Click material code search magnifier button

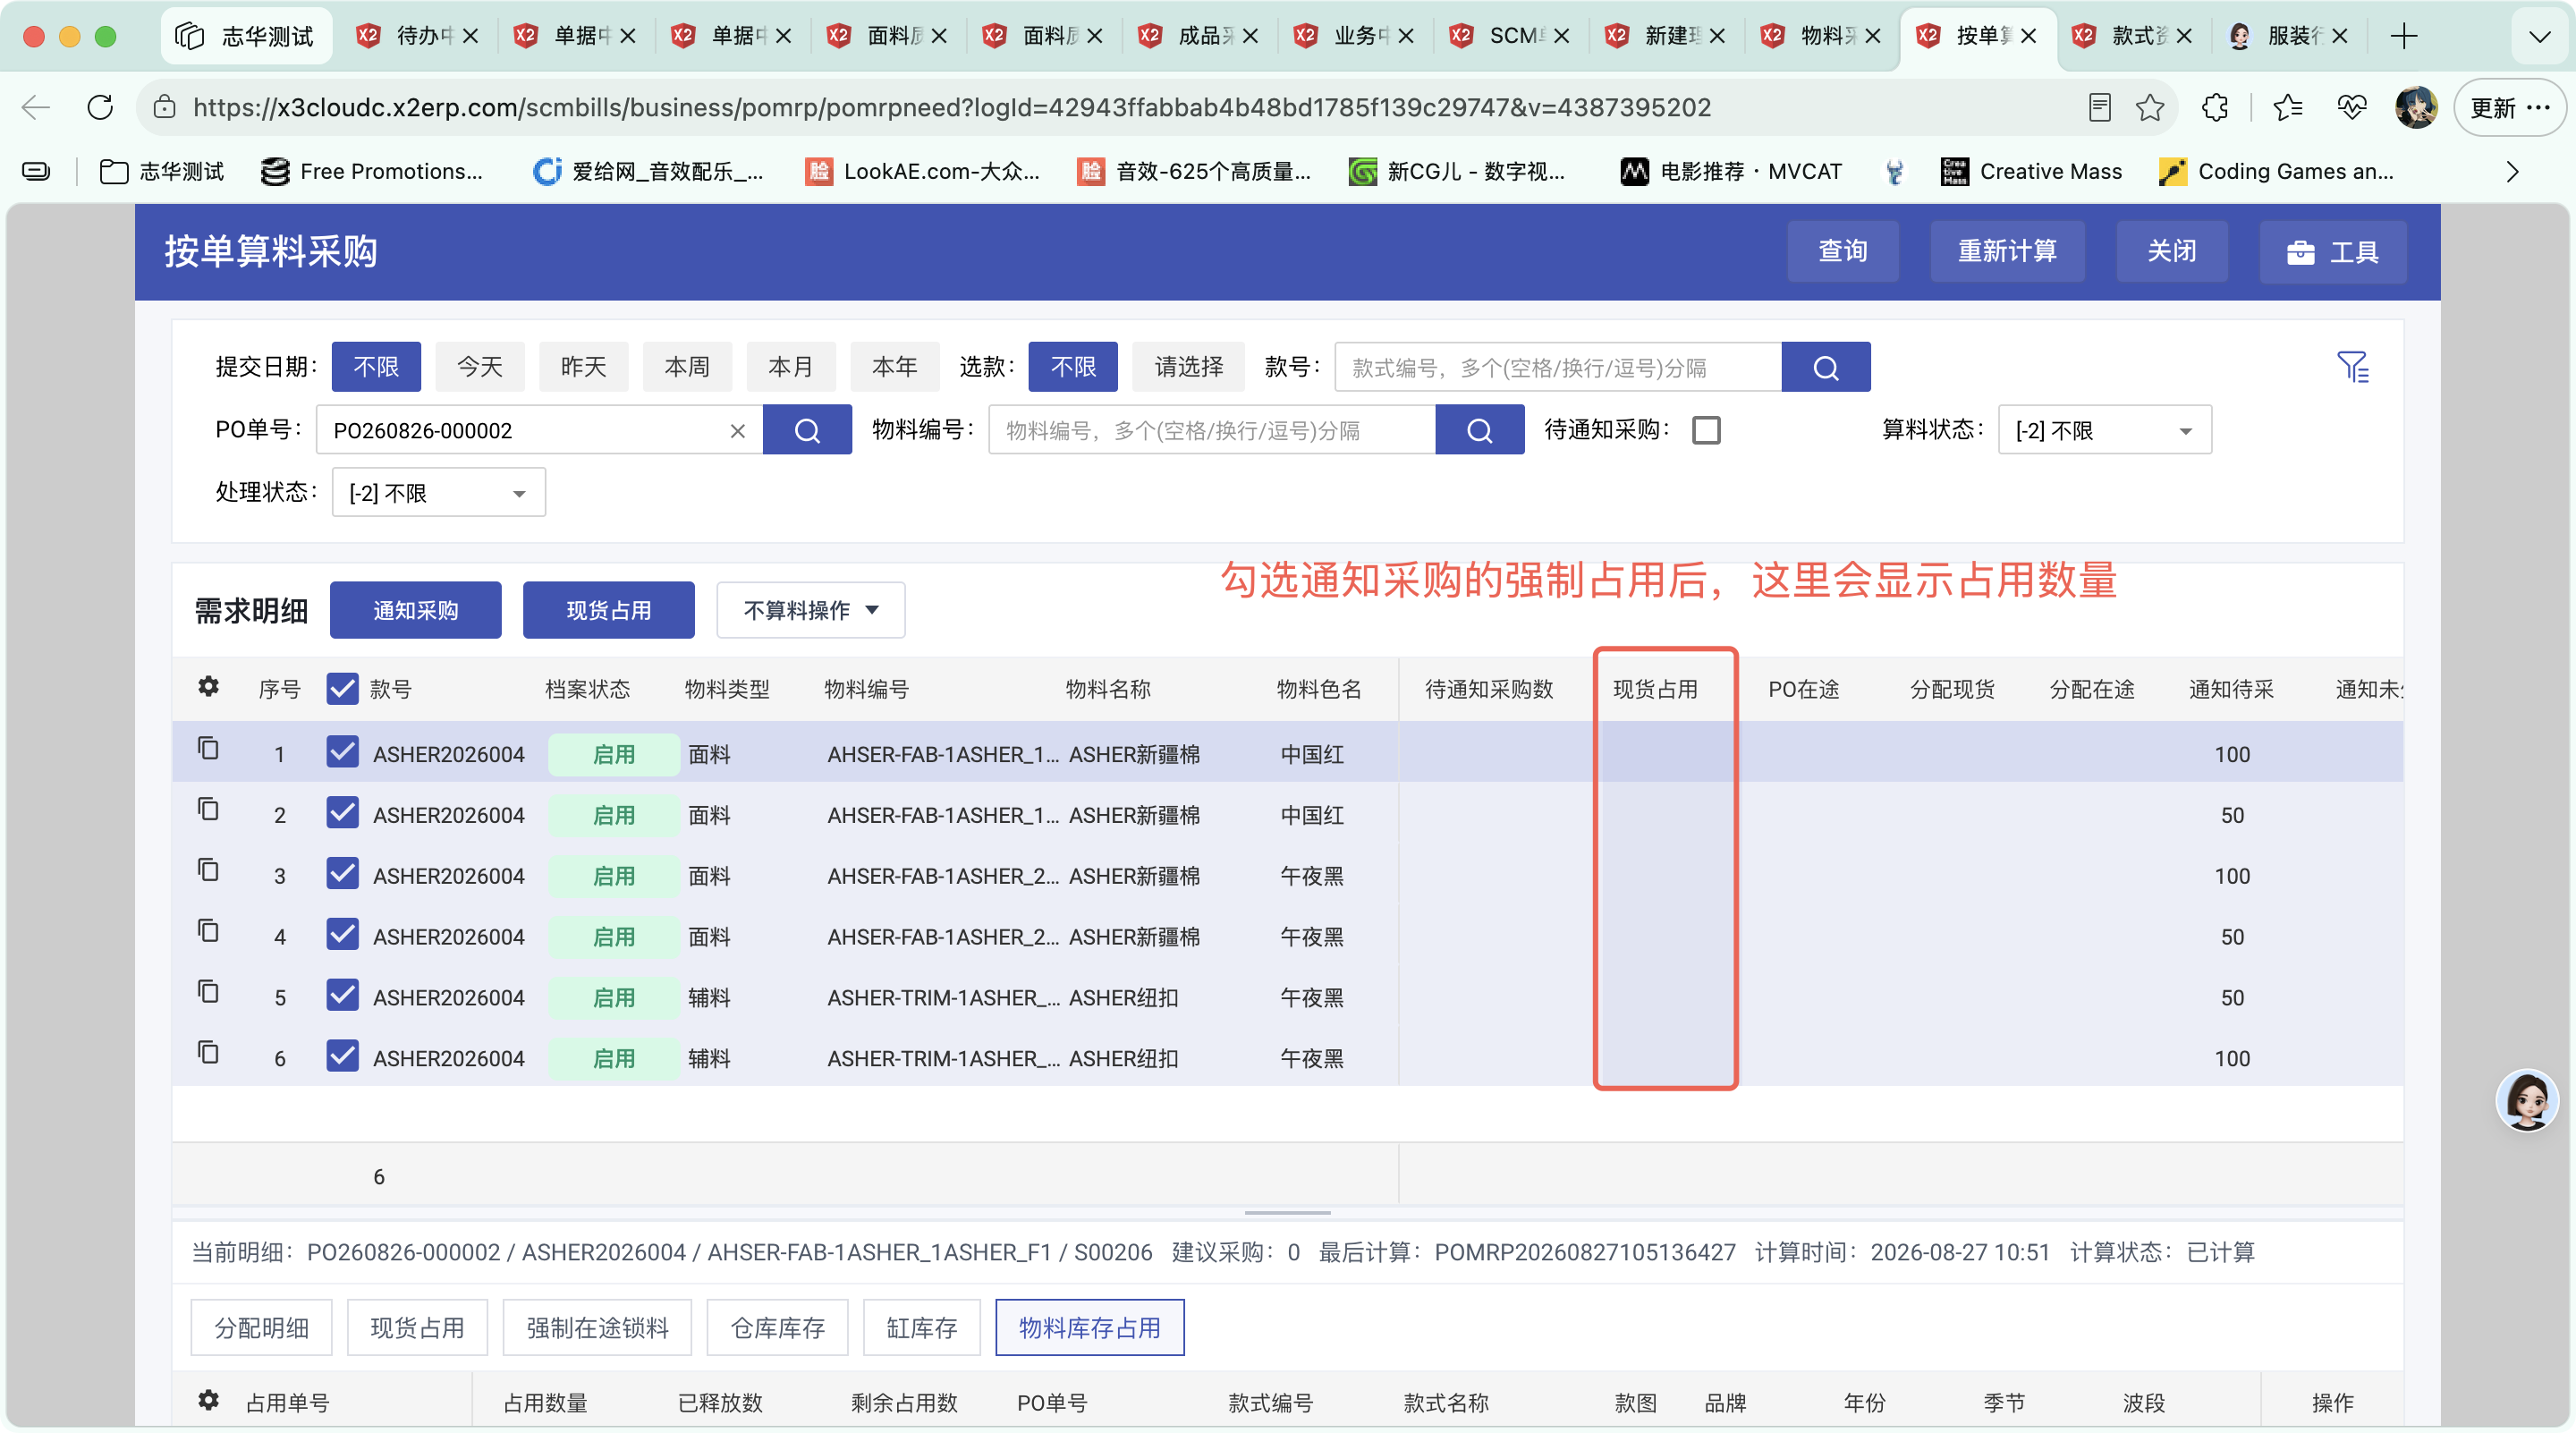(x=1479, y=430)
